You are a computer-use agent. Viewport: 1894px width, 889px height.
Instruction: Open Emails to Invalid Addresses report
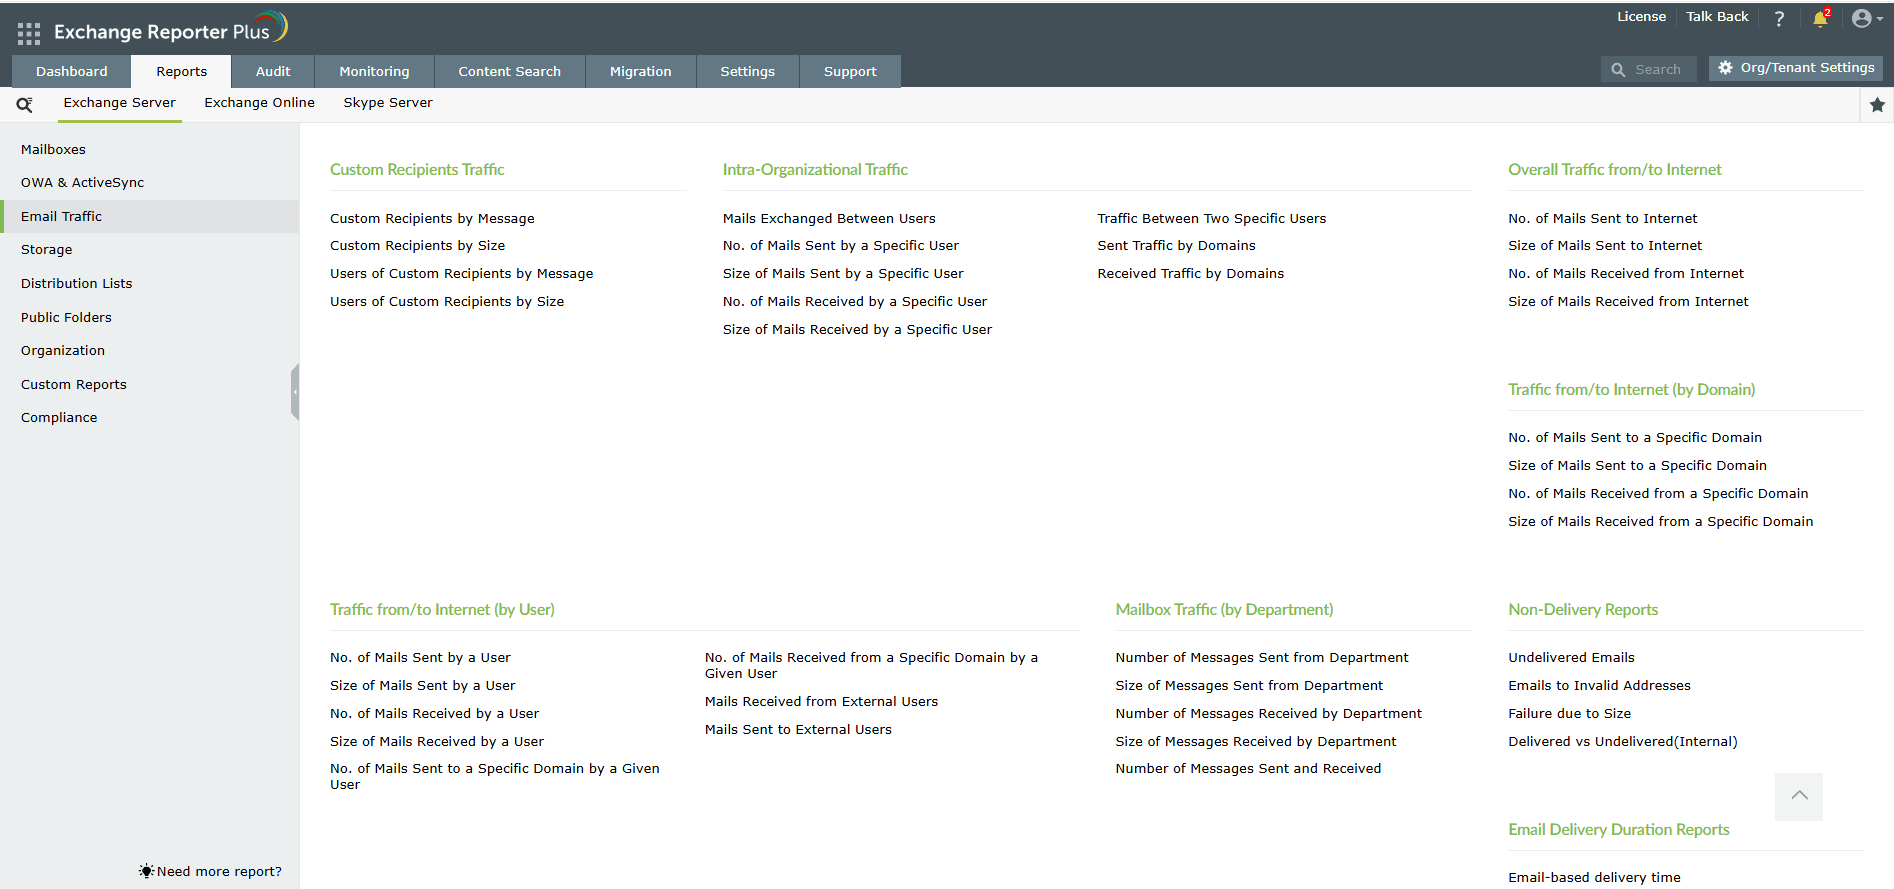[x=1599, y=686]
